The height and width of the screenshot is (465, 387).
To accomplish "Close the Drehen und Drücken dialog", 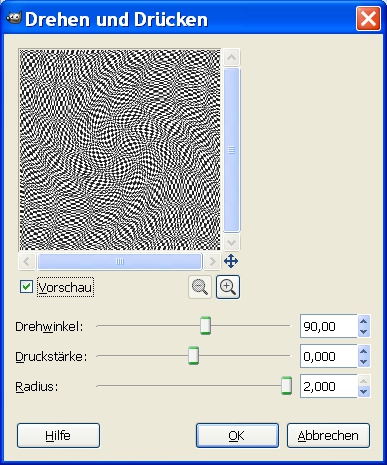I will pos(368,19).
